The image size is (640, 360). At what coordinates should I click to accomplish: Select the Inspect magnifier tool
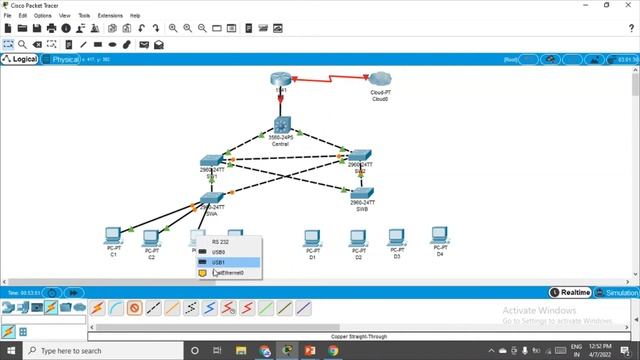(x=22, y=44)
